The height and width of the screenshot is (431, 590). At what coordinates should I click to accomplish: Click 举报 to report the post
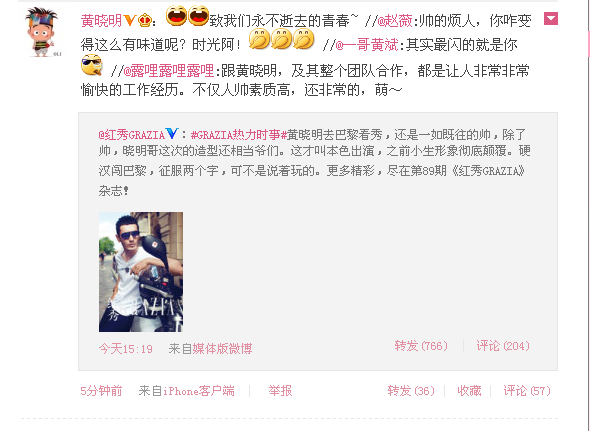click(x=280, y=391)
